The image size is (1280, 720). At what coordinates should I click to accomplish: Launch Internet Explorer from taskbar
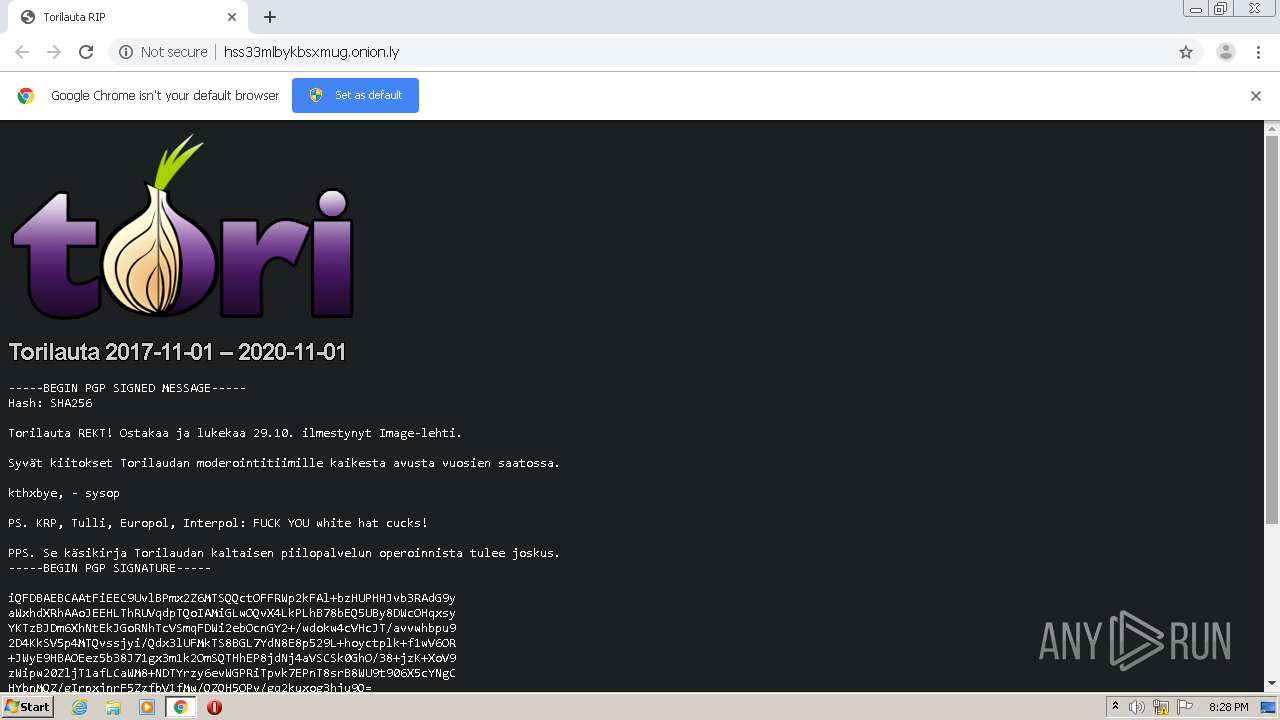coord(79,707)
